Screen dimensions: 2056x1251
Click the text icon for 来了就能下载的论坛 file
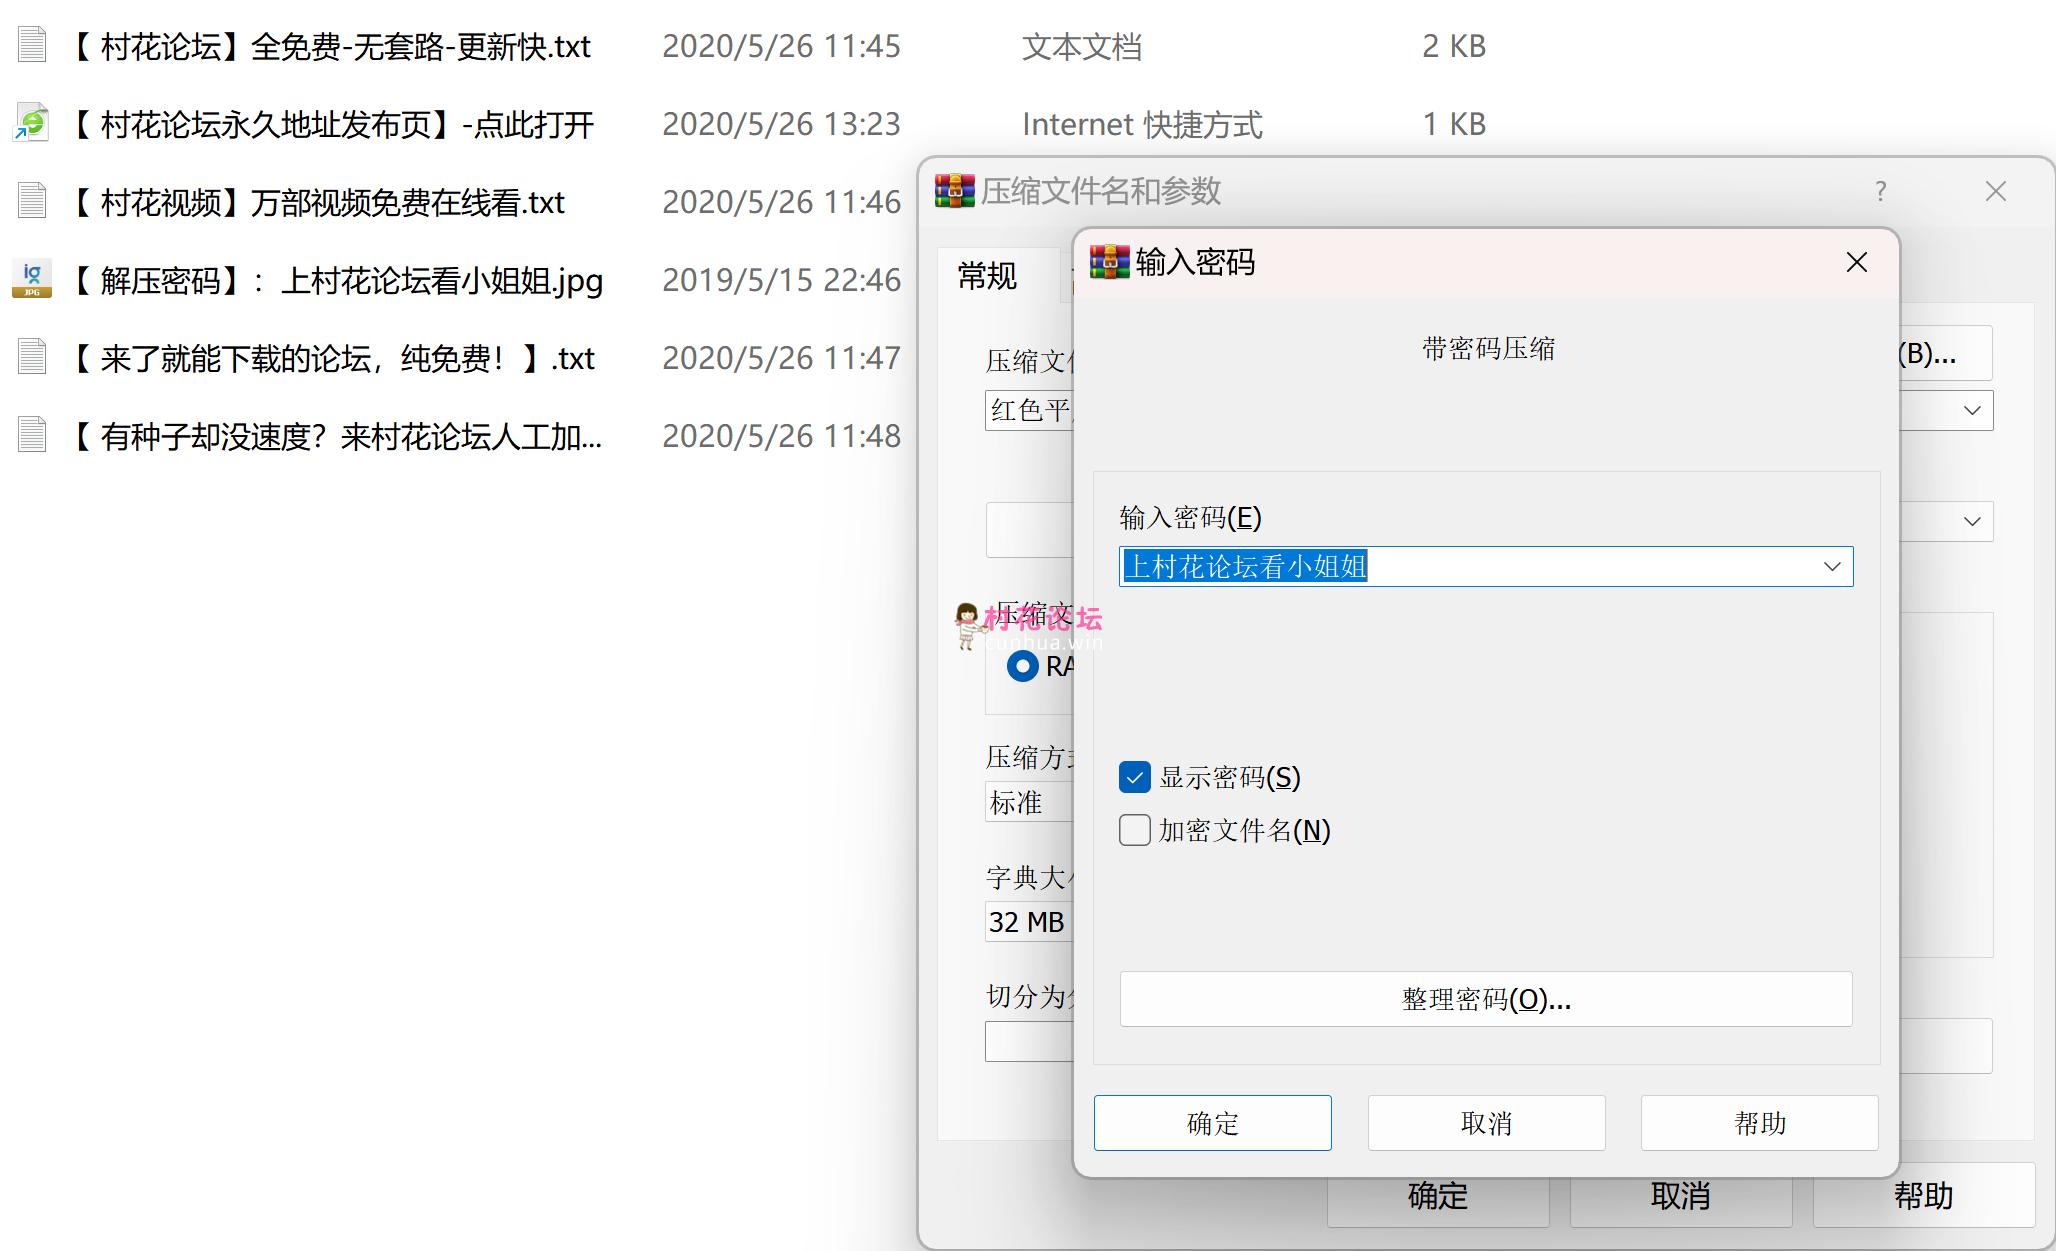pos(32,357)
